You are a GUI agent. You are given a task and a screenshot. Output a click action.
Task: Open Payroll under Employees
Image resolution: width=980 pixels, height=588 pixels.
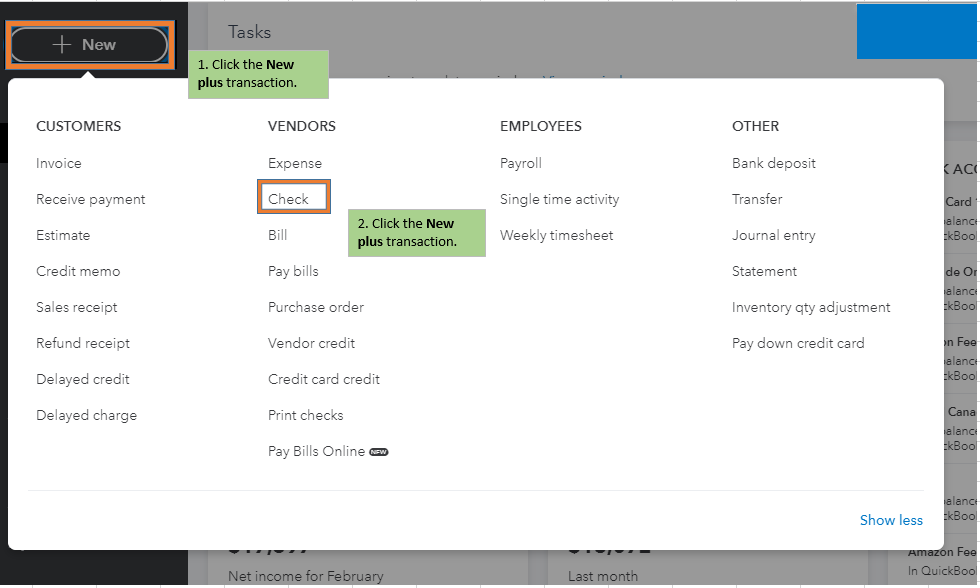coord(521,163)
